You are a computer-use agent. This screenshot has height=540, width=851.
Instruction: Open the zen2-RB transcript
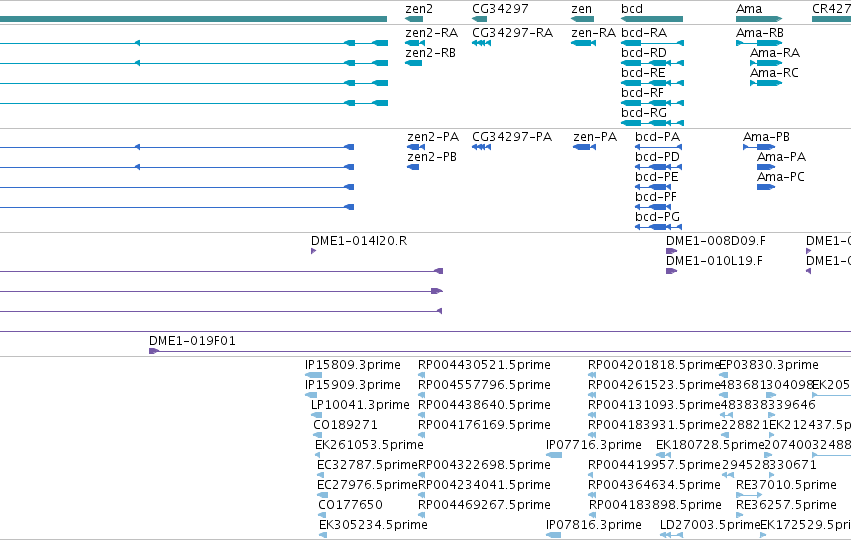point(430,53)
